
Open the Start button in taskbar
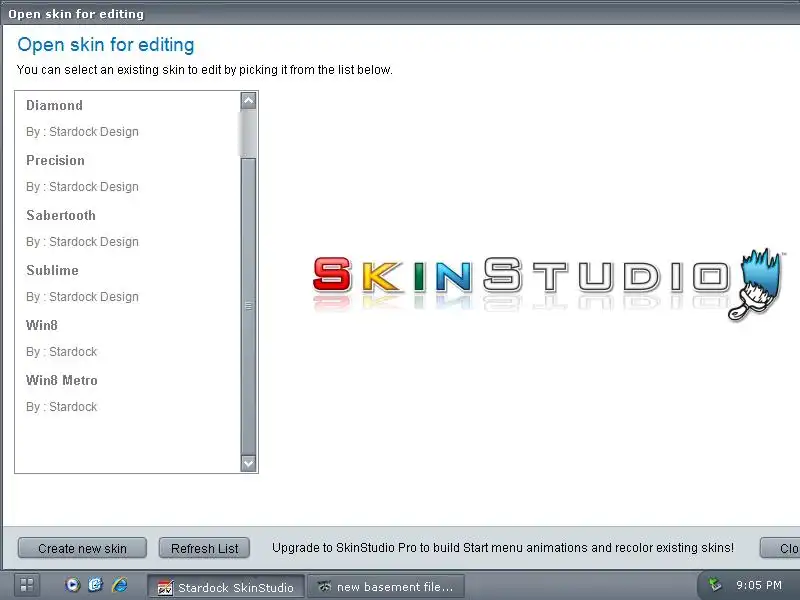27,585
